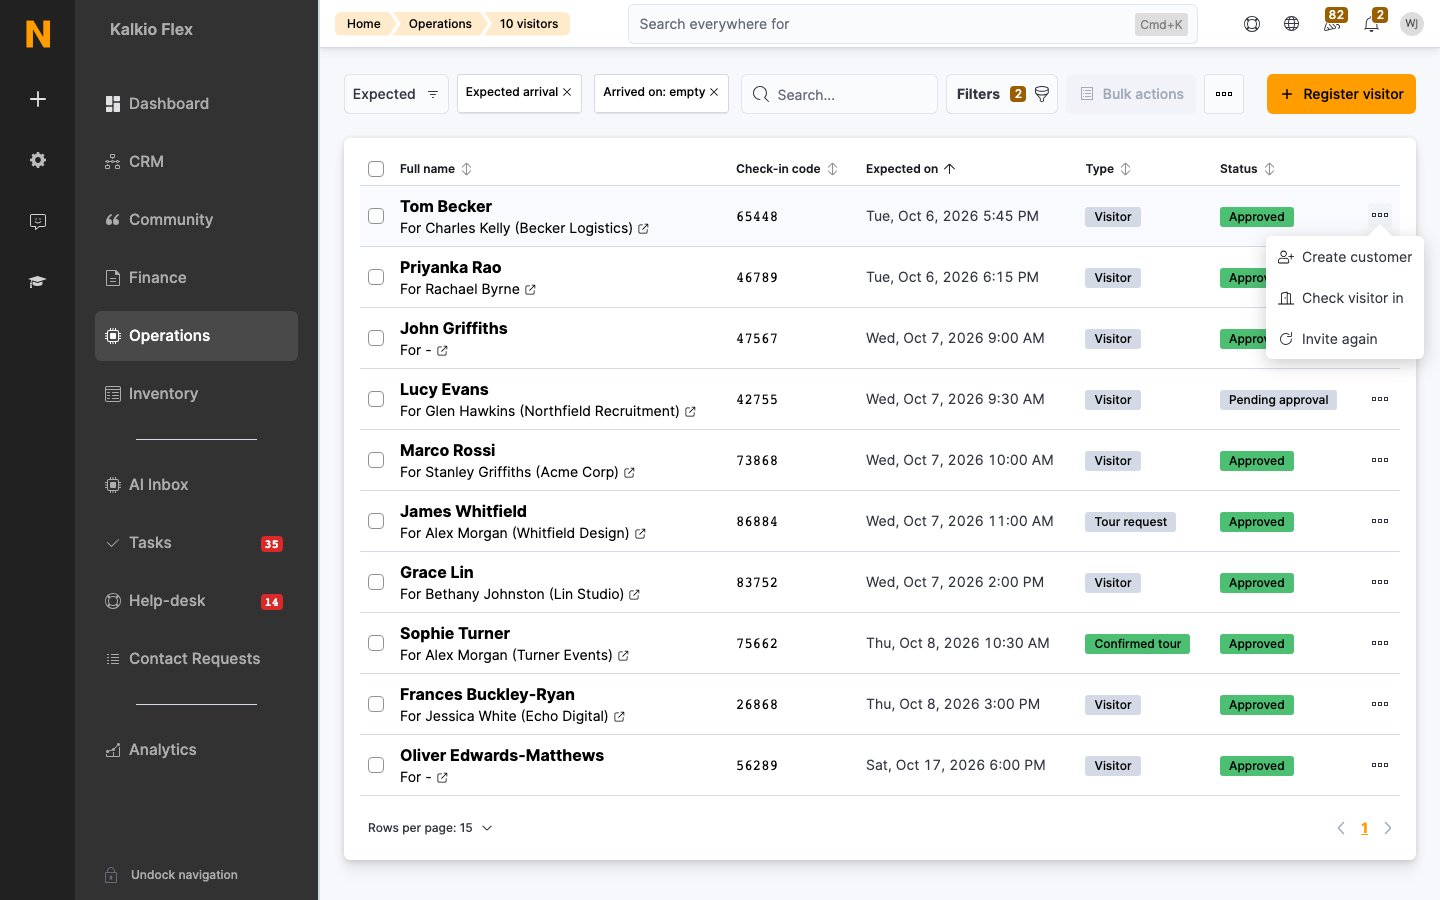Check the Sophie Turner row checkbox
The image size is (1440, 900).
(x=376, y=643)
